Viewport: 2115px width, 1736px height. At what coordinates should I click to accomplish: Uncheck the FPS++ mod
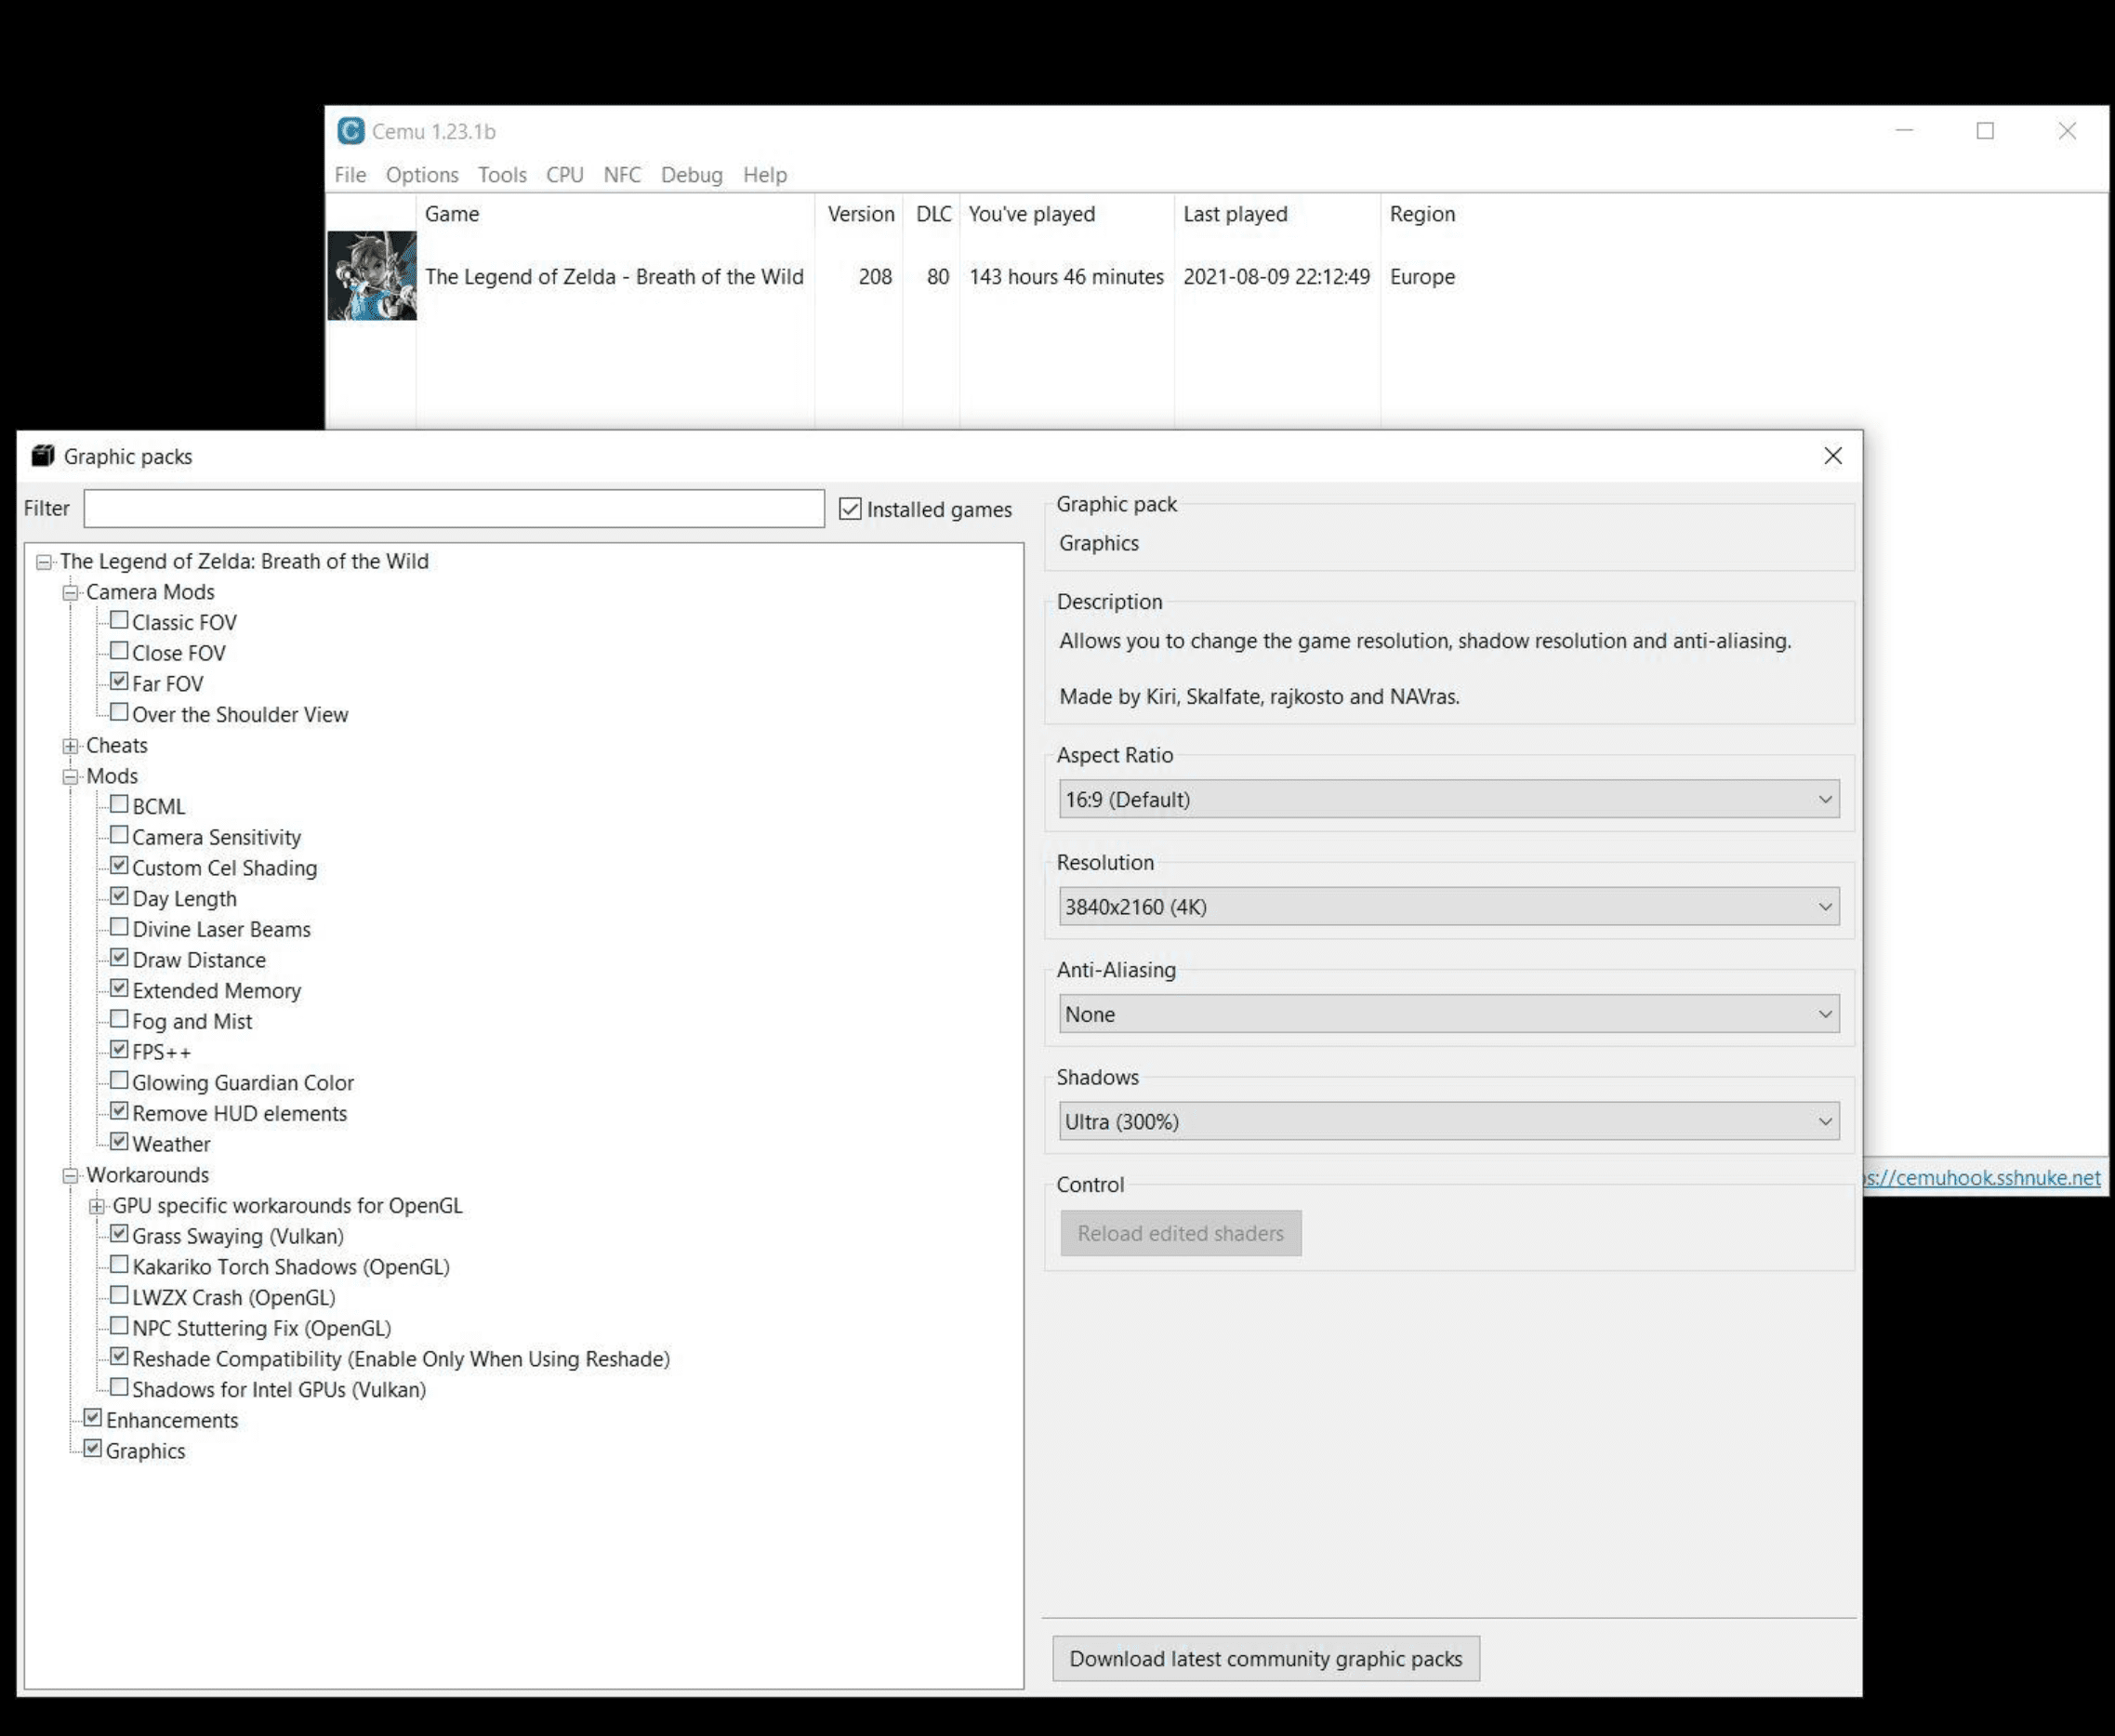pyautogui.click(x=119, y=1050)
